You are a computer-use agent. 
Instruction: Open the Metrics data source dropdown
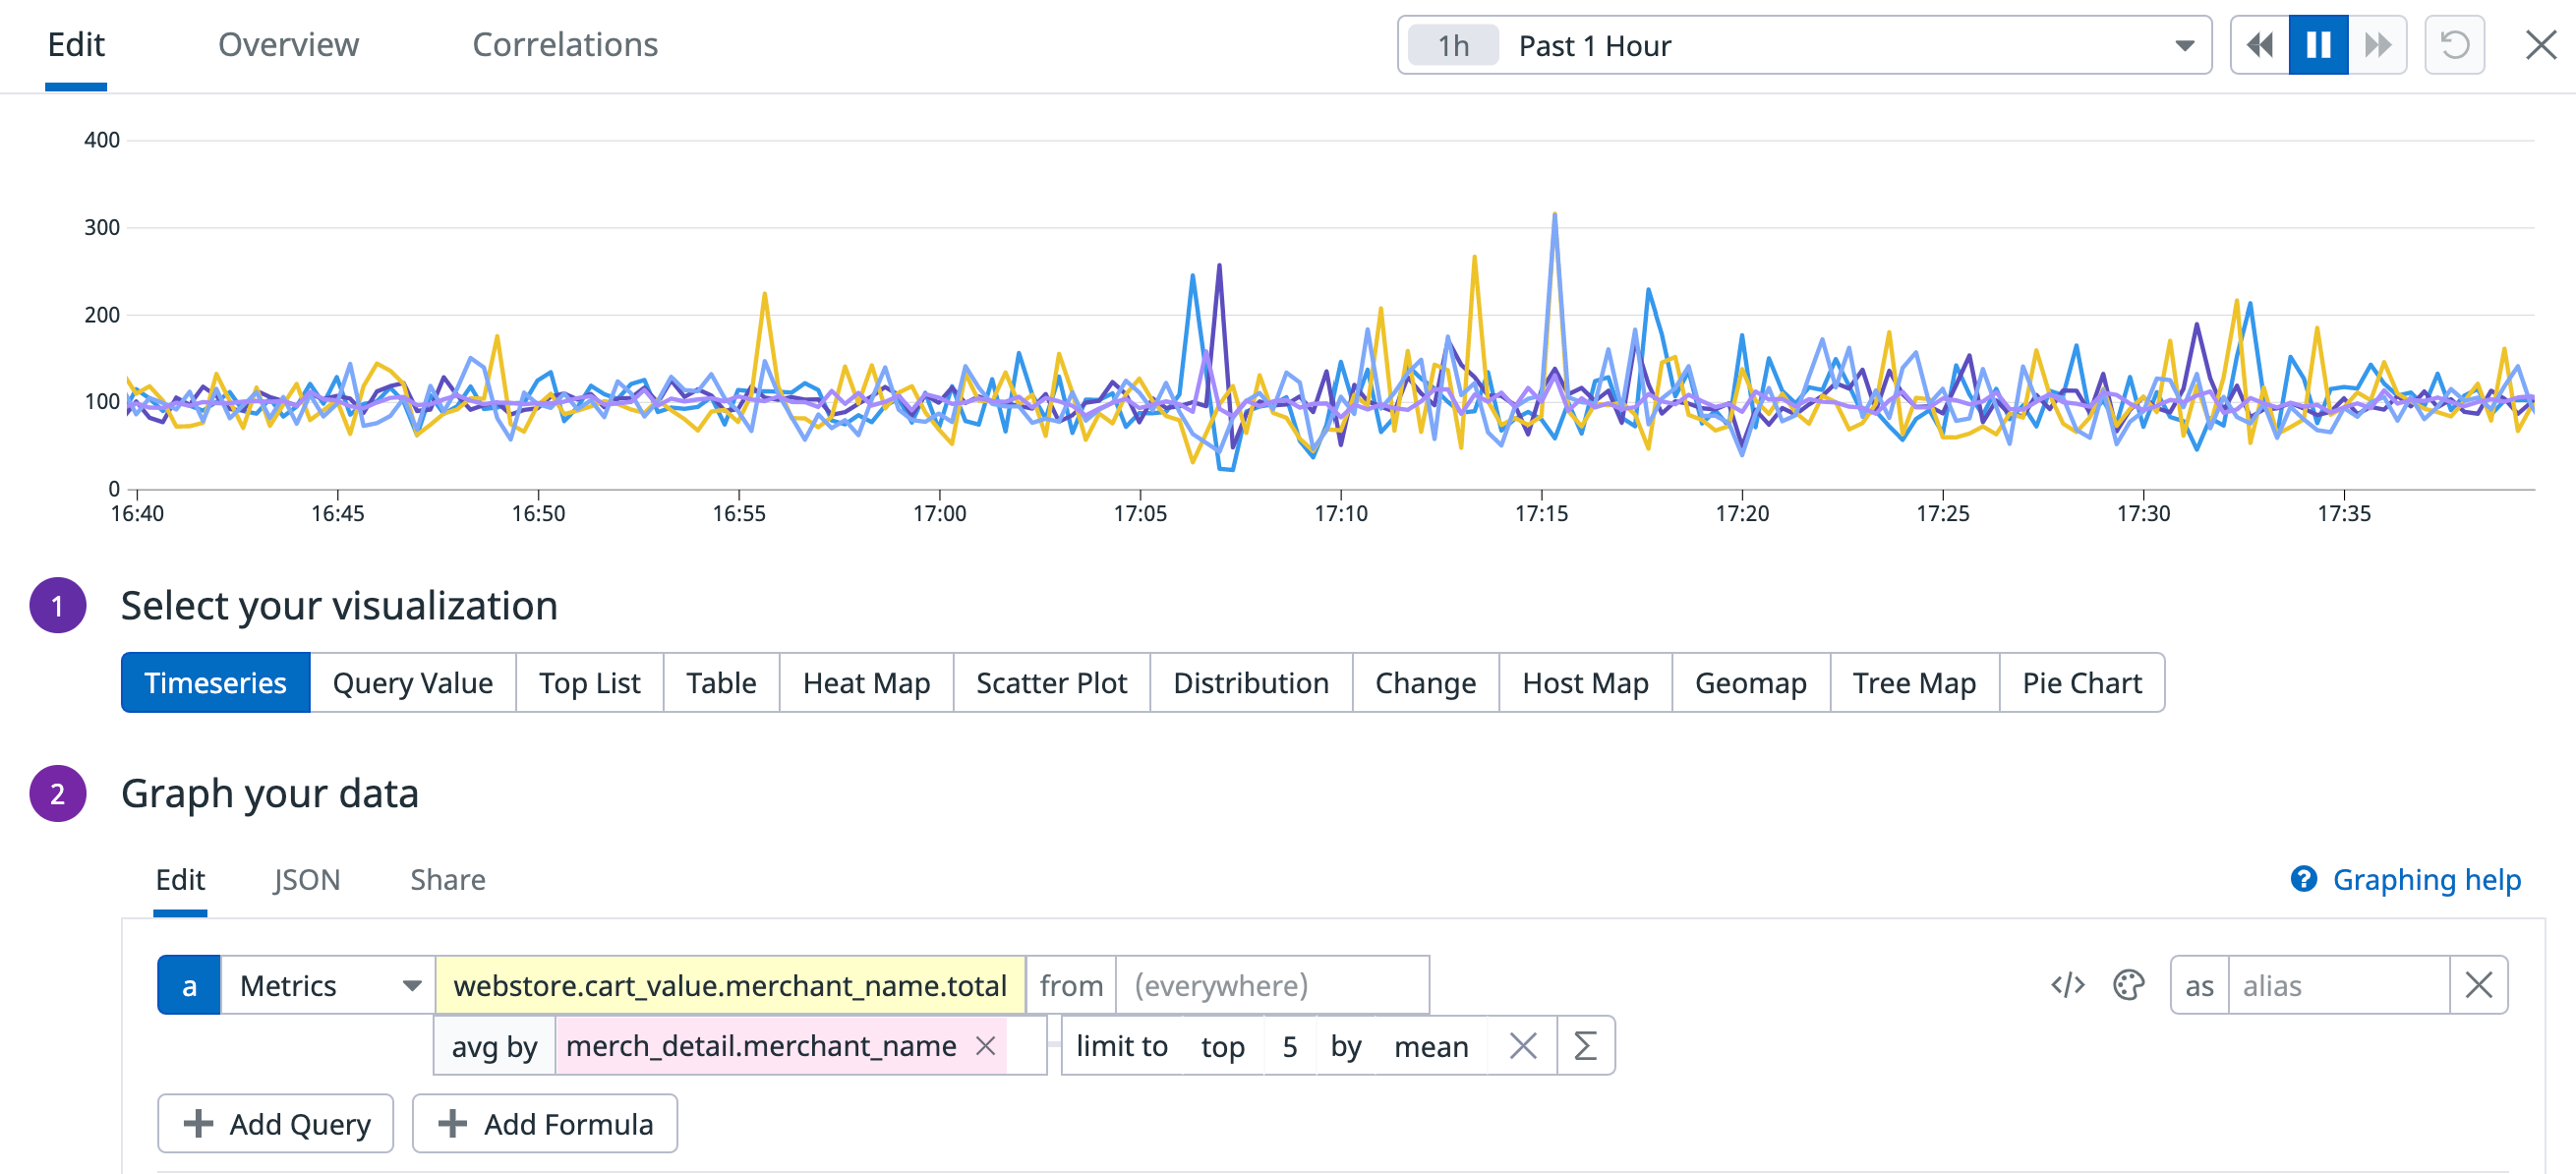pos(325,985)
